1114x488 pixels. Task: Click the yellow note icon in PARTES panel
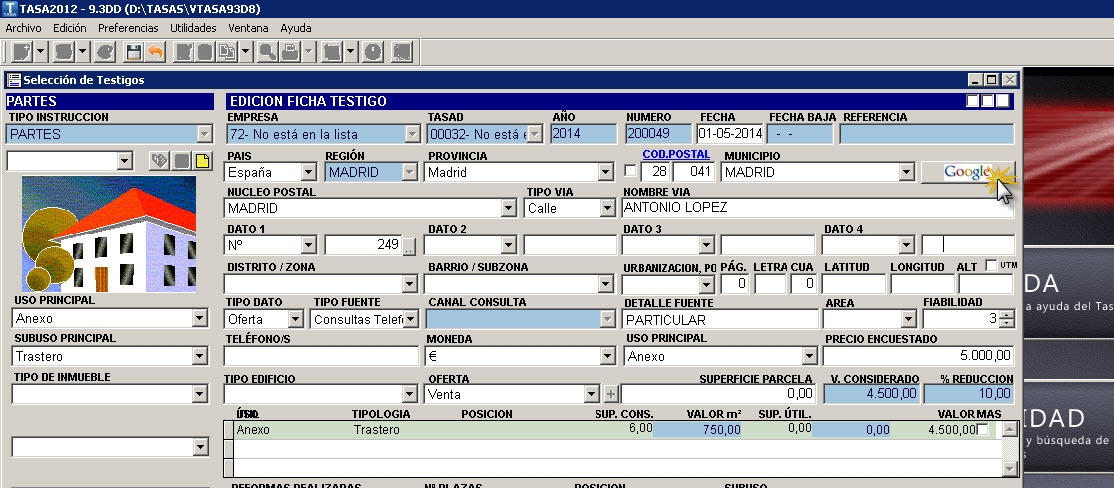tap(202, 161)
